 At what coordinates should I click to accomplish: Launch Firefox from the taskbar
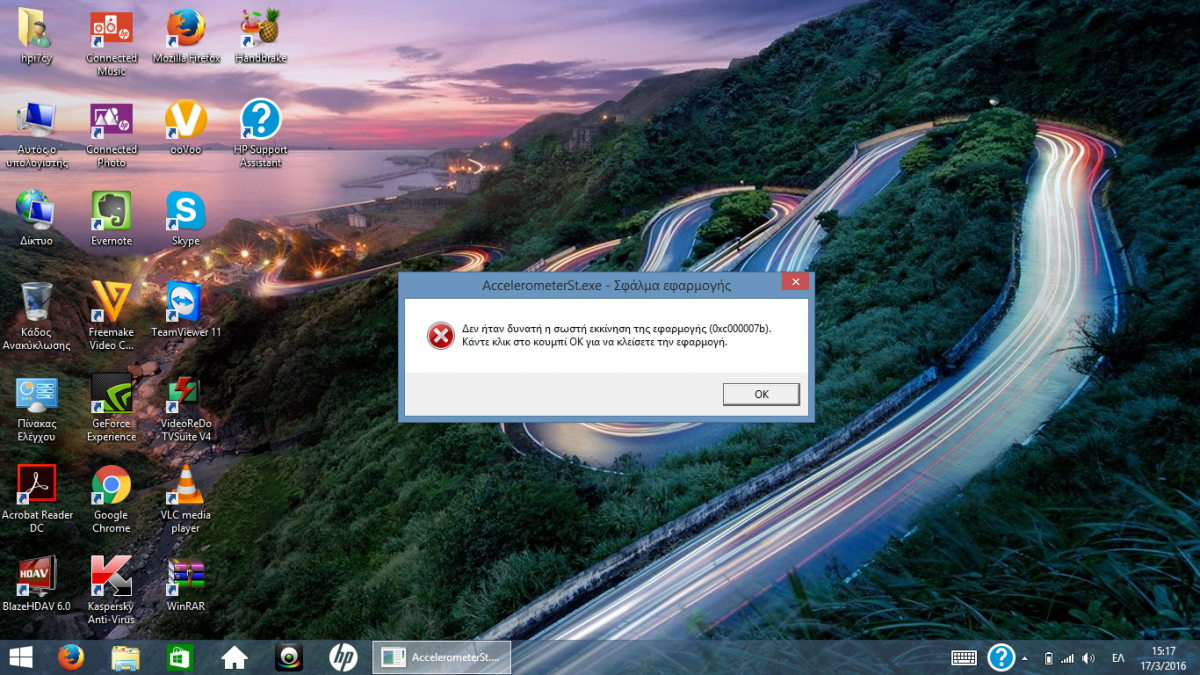click(70, 657)
